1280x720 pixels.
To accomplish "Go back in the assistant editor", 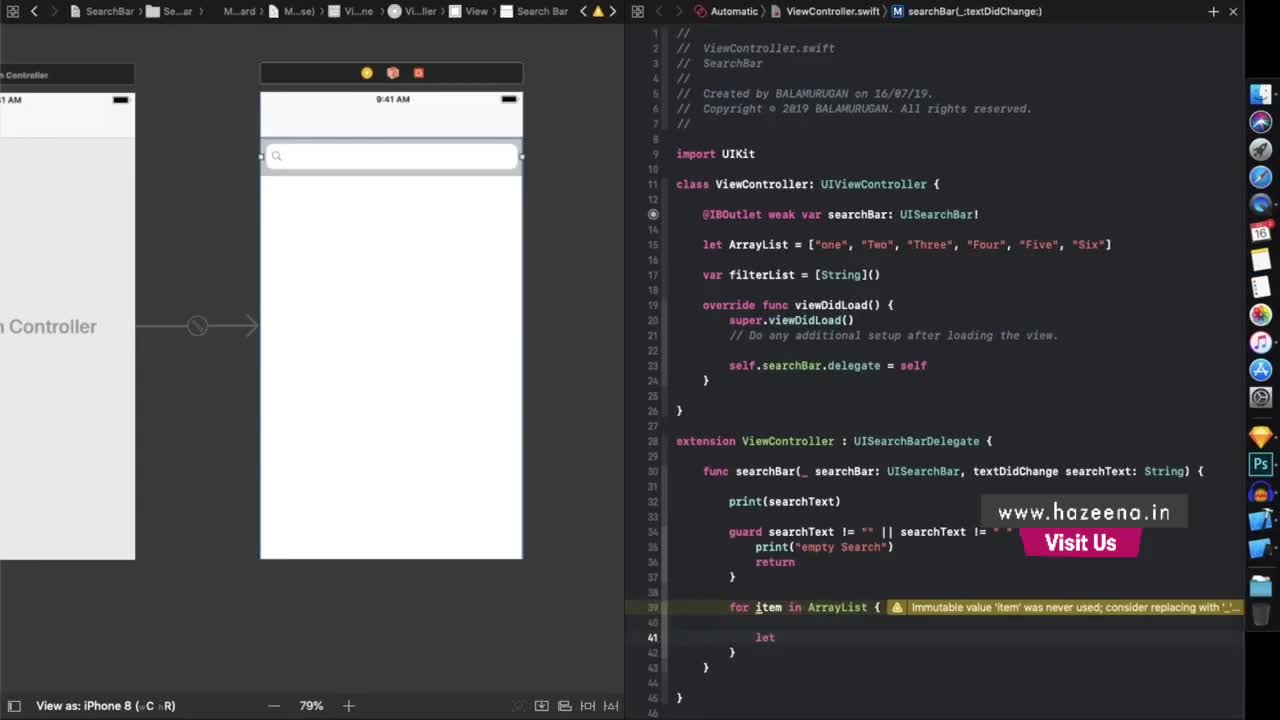I will coord(659,11).
